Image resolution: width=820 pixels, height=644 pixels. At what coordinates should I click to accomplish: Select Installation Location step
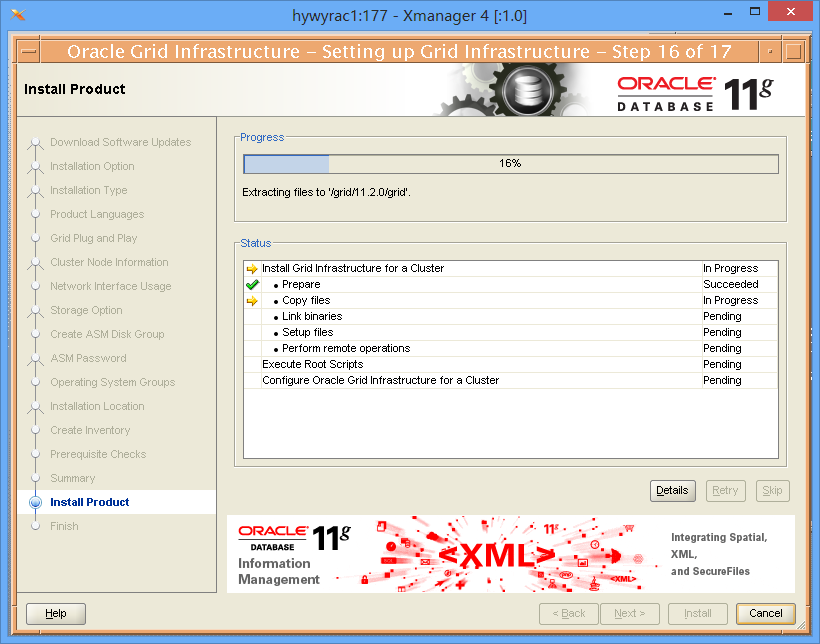pyautogui.click(x=97, y=406)
